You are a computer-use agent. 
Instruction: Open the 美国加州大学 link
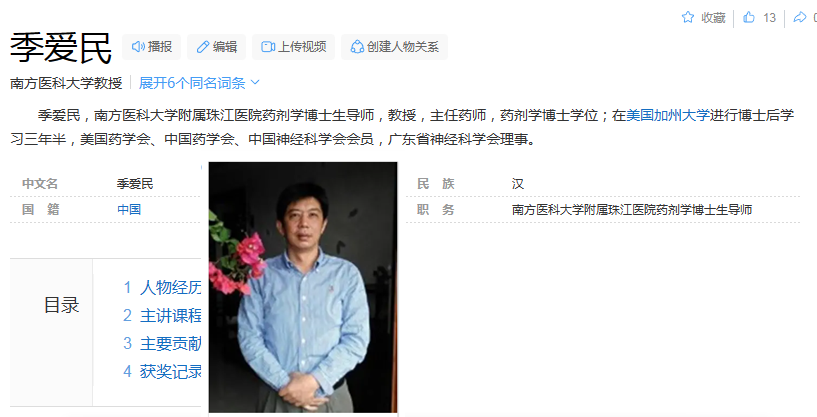point(667,115)
